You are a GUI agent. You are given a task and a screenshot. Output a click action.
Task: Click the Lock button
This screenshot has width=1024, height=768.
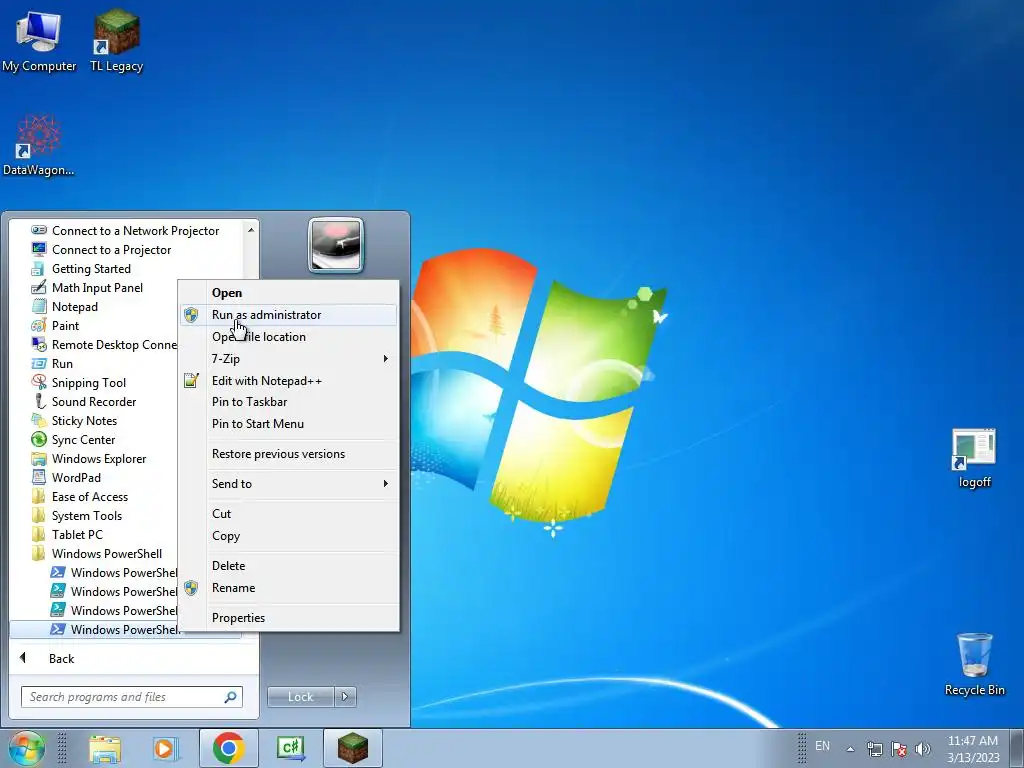pyautogui.click(x=300, y=697)
